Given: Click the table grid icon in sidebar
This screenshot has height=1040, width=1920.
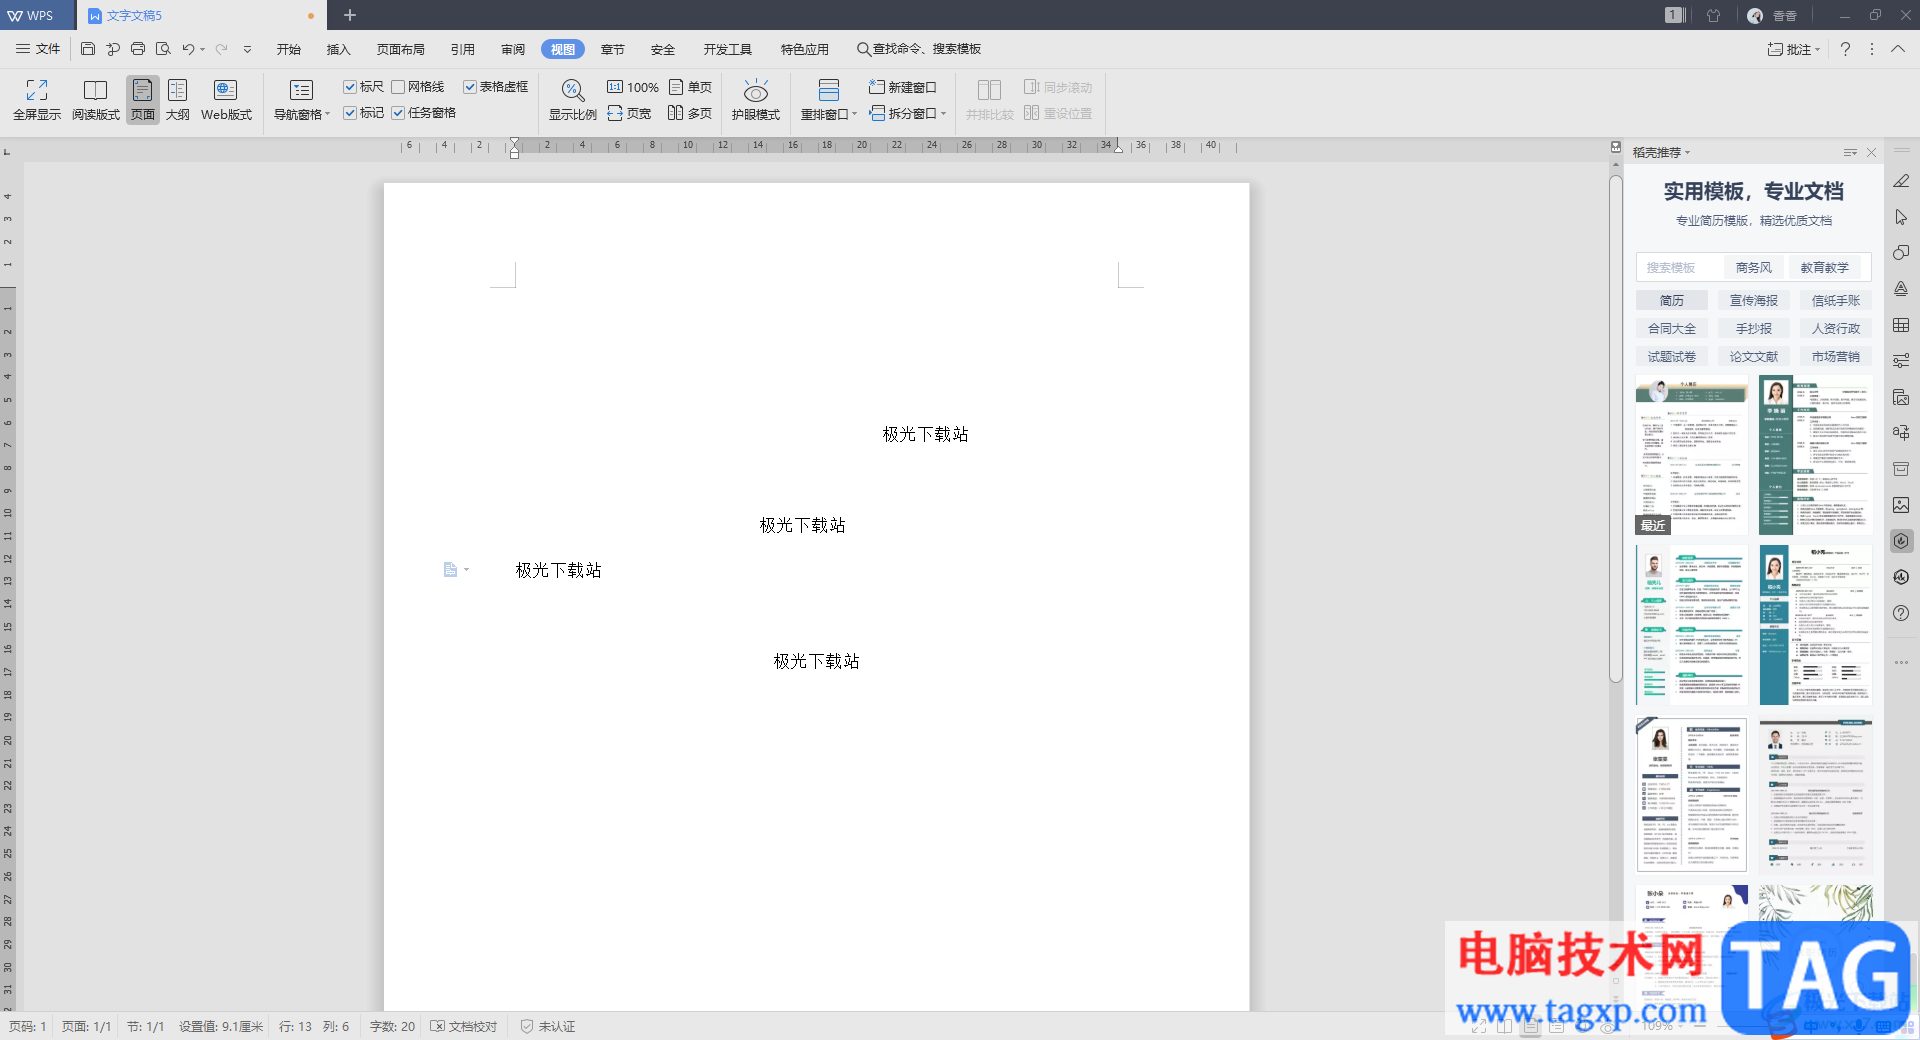Looking at the screenshot, I should click(1901, 325).
